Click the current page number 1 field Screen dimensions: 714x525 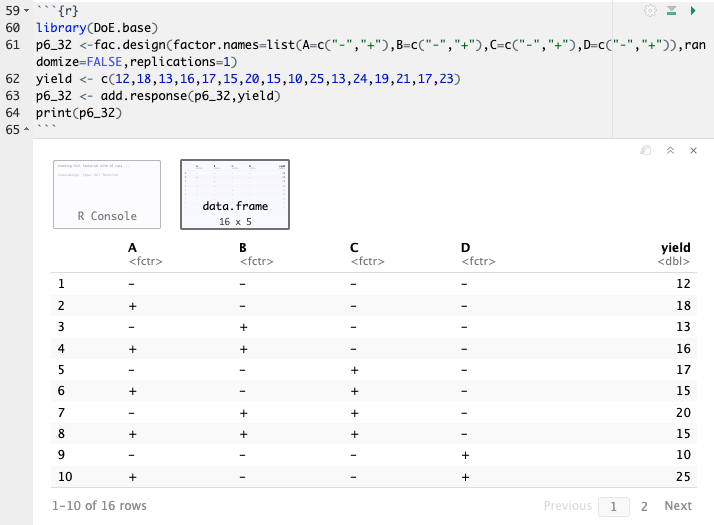(x=613, y=506)
